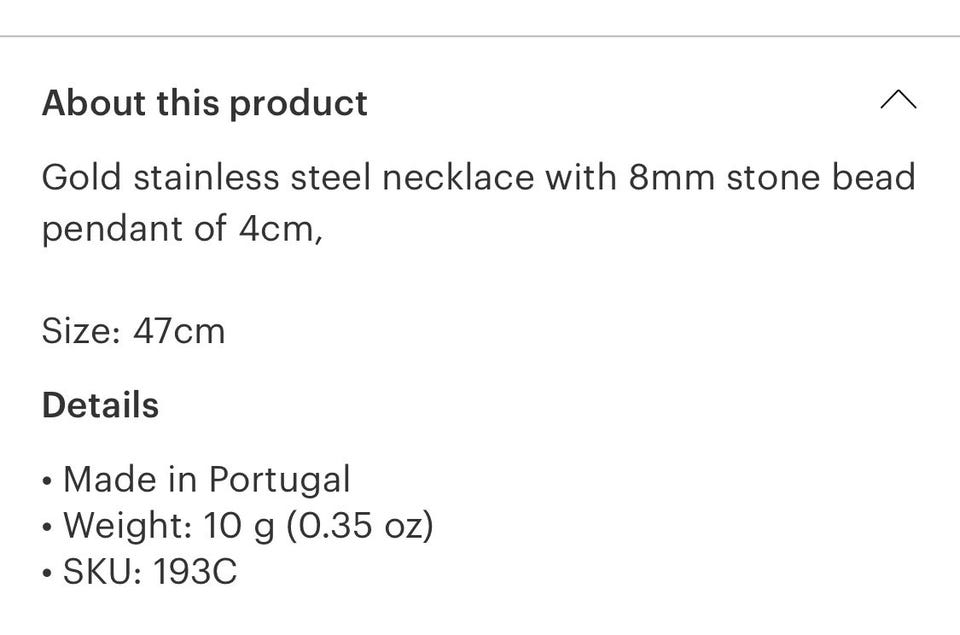960x635 pixels.
Task: Click the "193C" SKU value
Action: coord(195,571)
